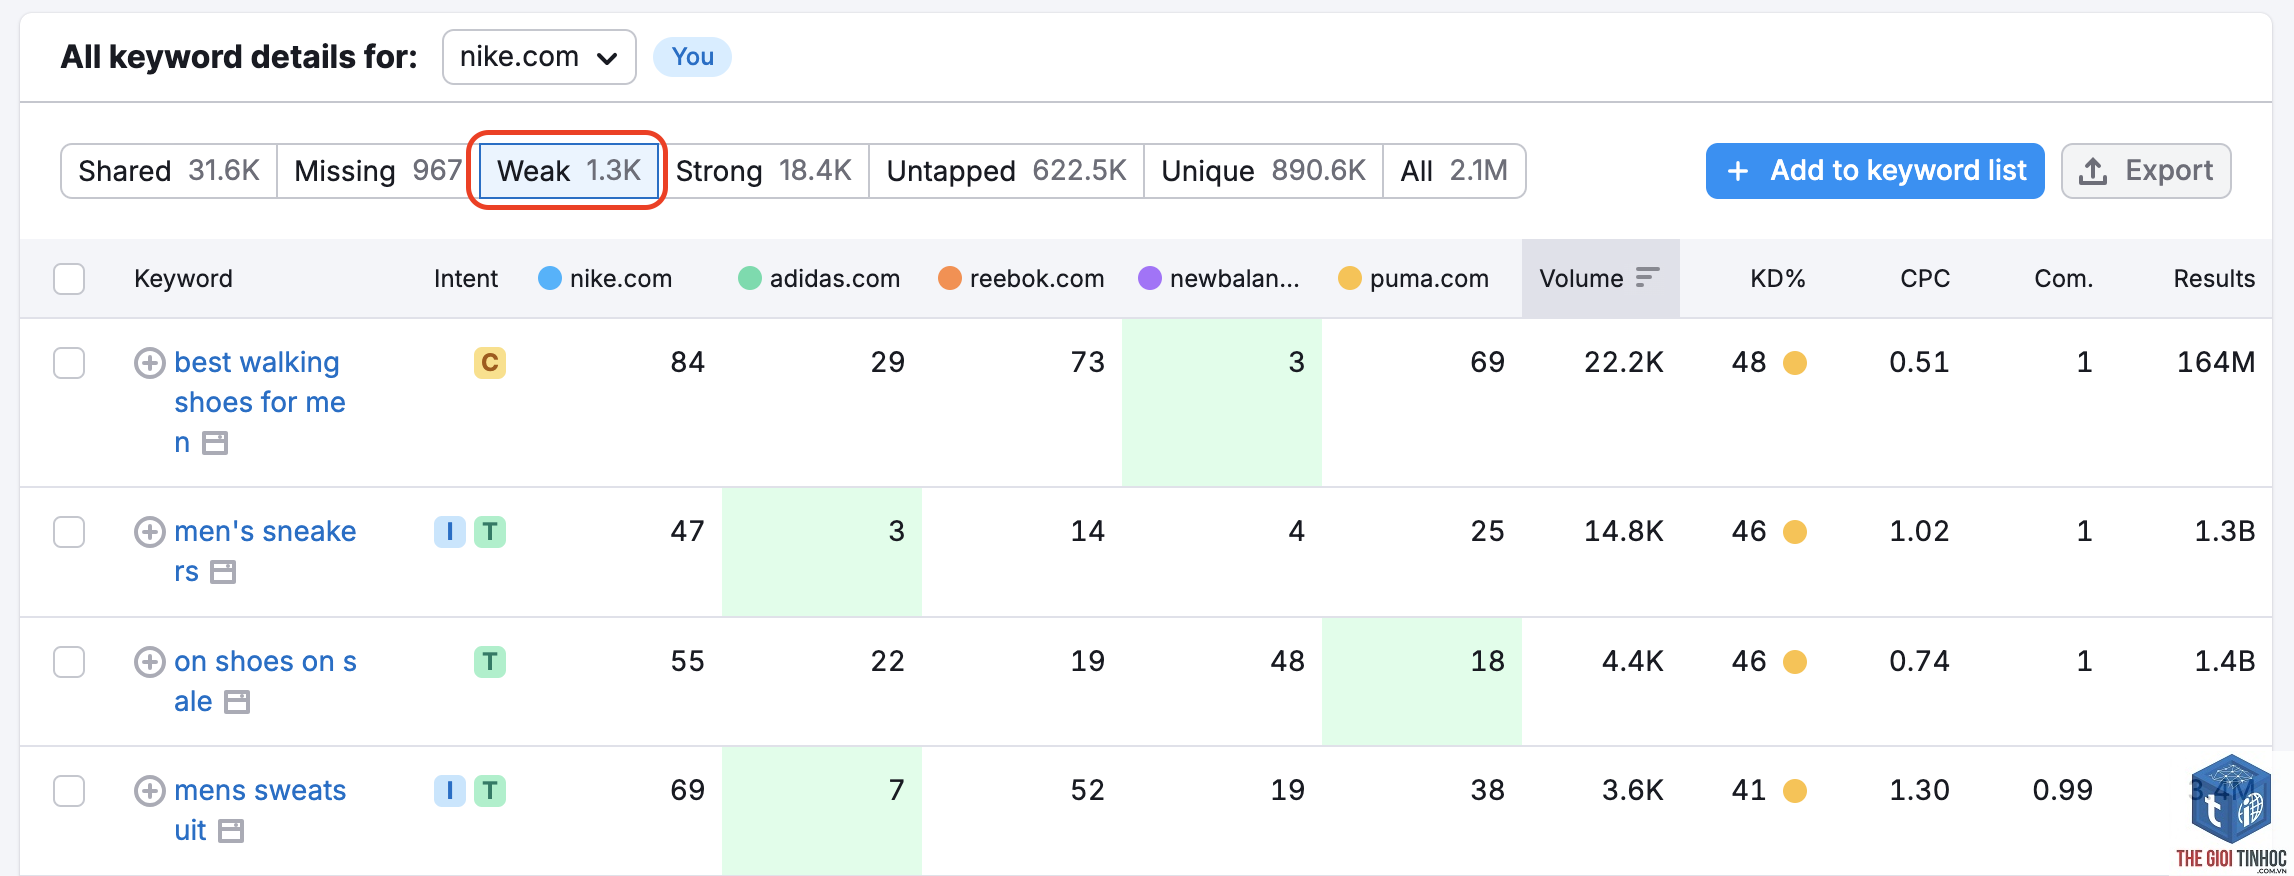This screenshot has height=876, width=2294.
Task: Open SERP snapshot icon for best walking shoes
Action: click(215, 443)
